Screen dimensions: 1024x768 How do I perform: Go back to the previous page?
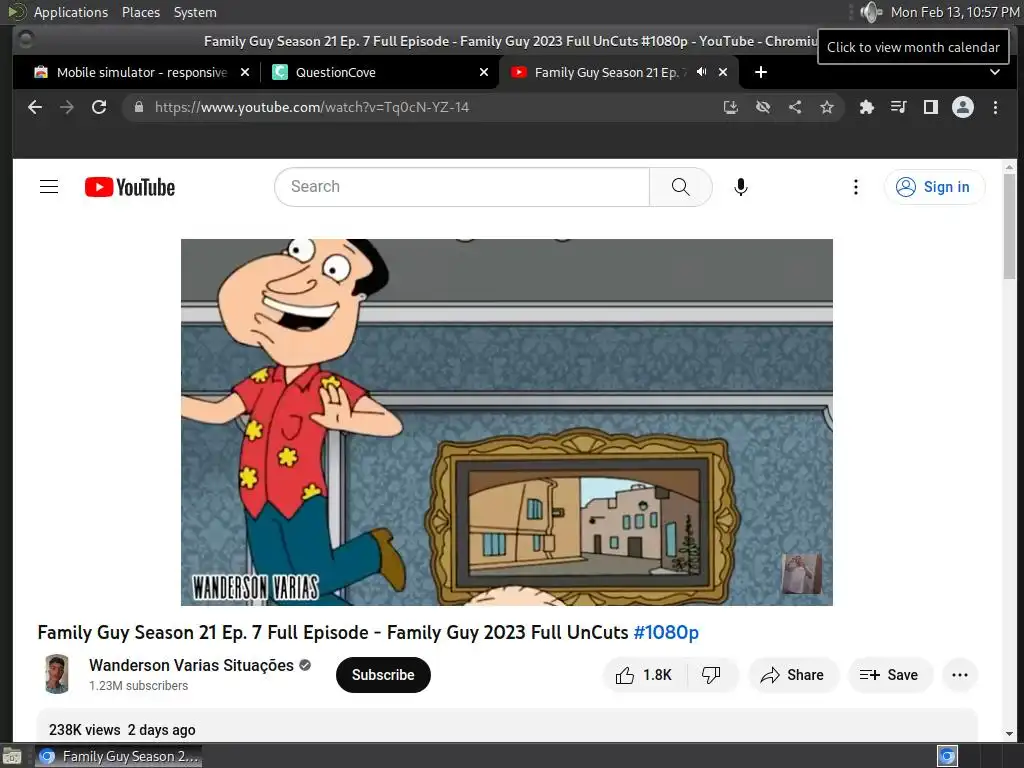pyautogui.click(x=35, y=107)
